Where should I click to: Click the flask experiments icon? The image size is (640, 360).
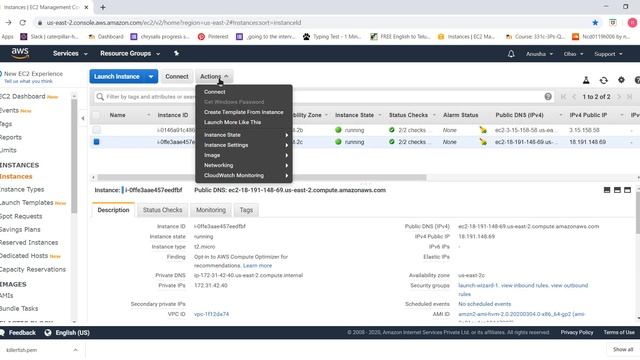[x=586, y=80]
